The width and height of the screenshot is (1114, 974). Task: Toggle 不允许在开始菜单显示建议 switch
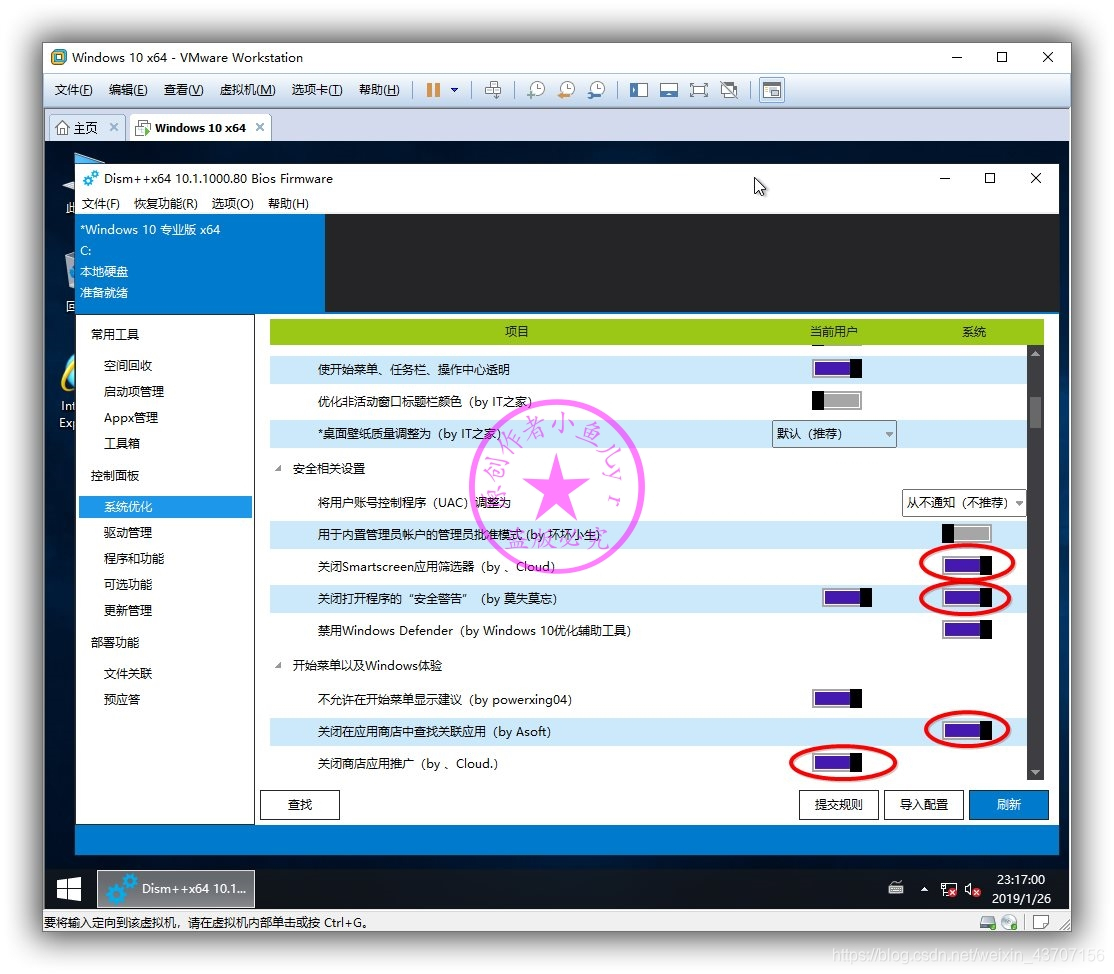[837, 698]
